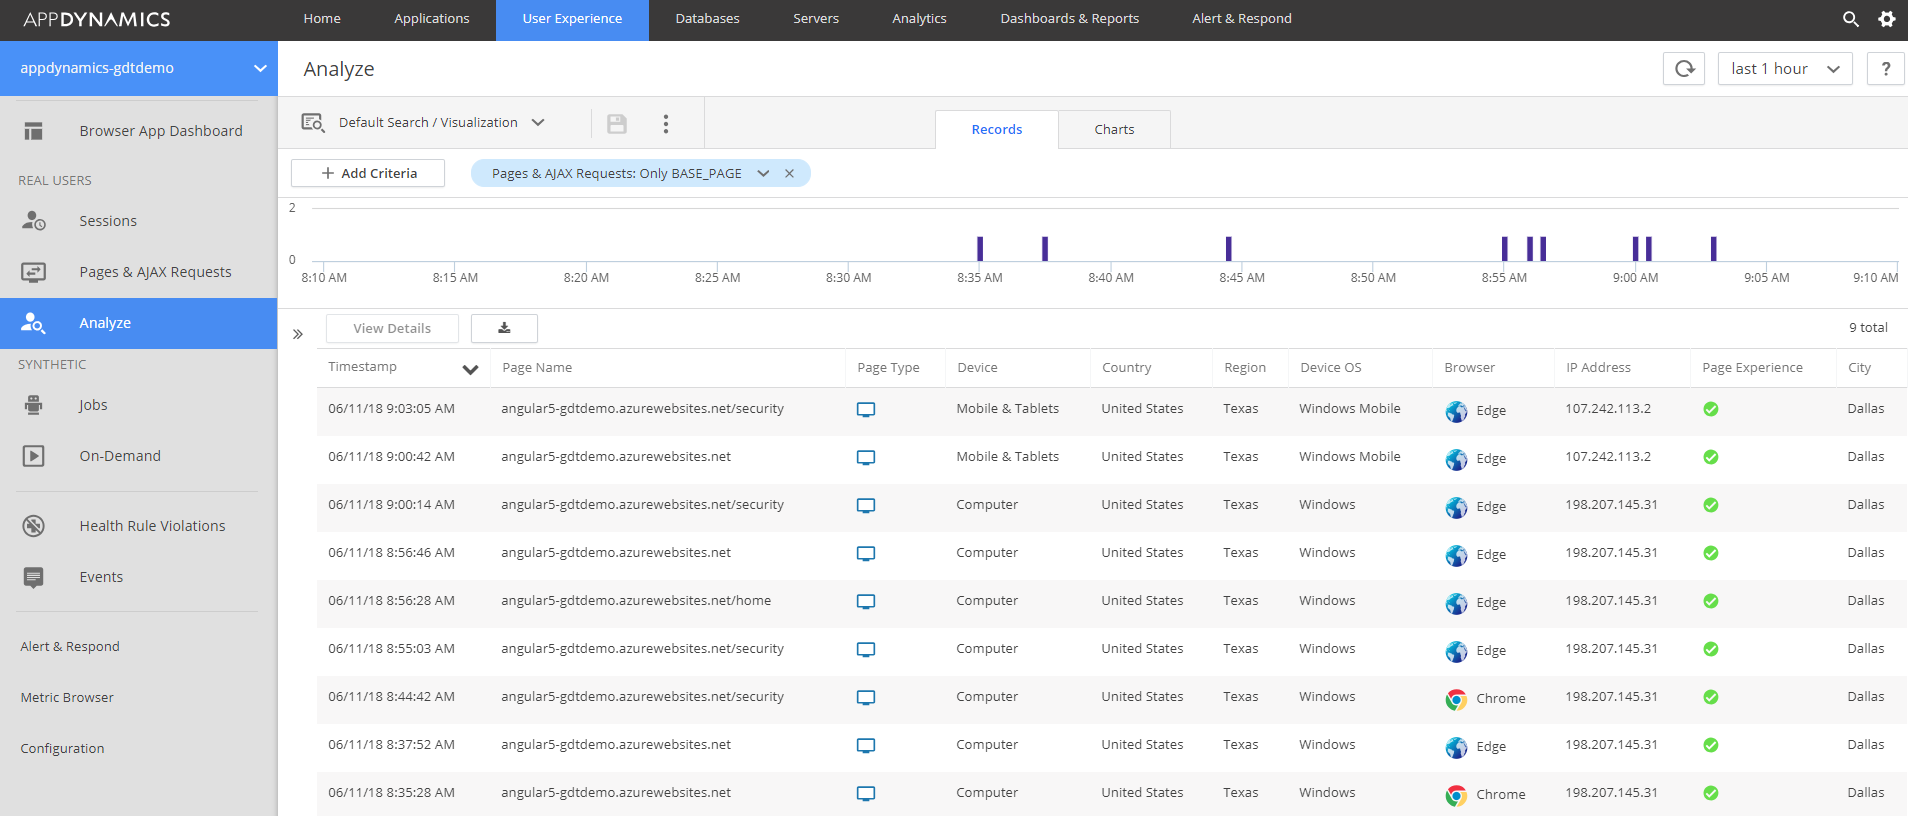1908x816 pixels.
Task: Open the last 1 hour time range dropdown
Action: [x=1785, y=69]
